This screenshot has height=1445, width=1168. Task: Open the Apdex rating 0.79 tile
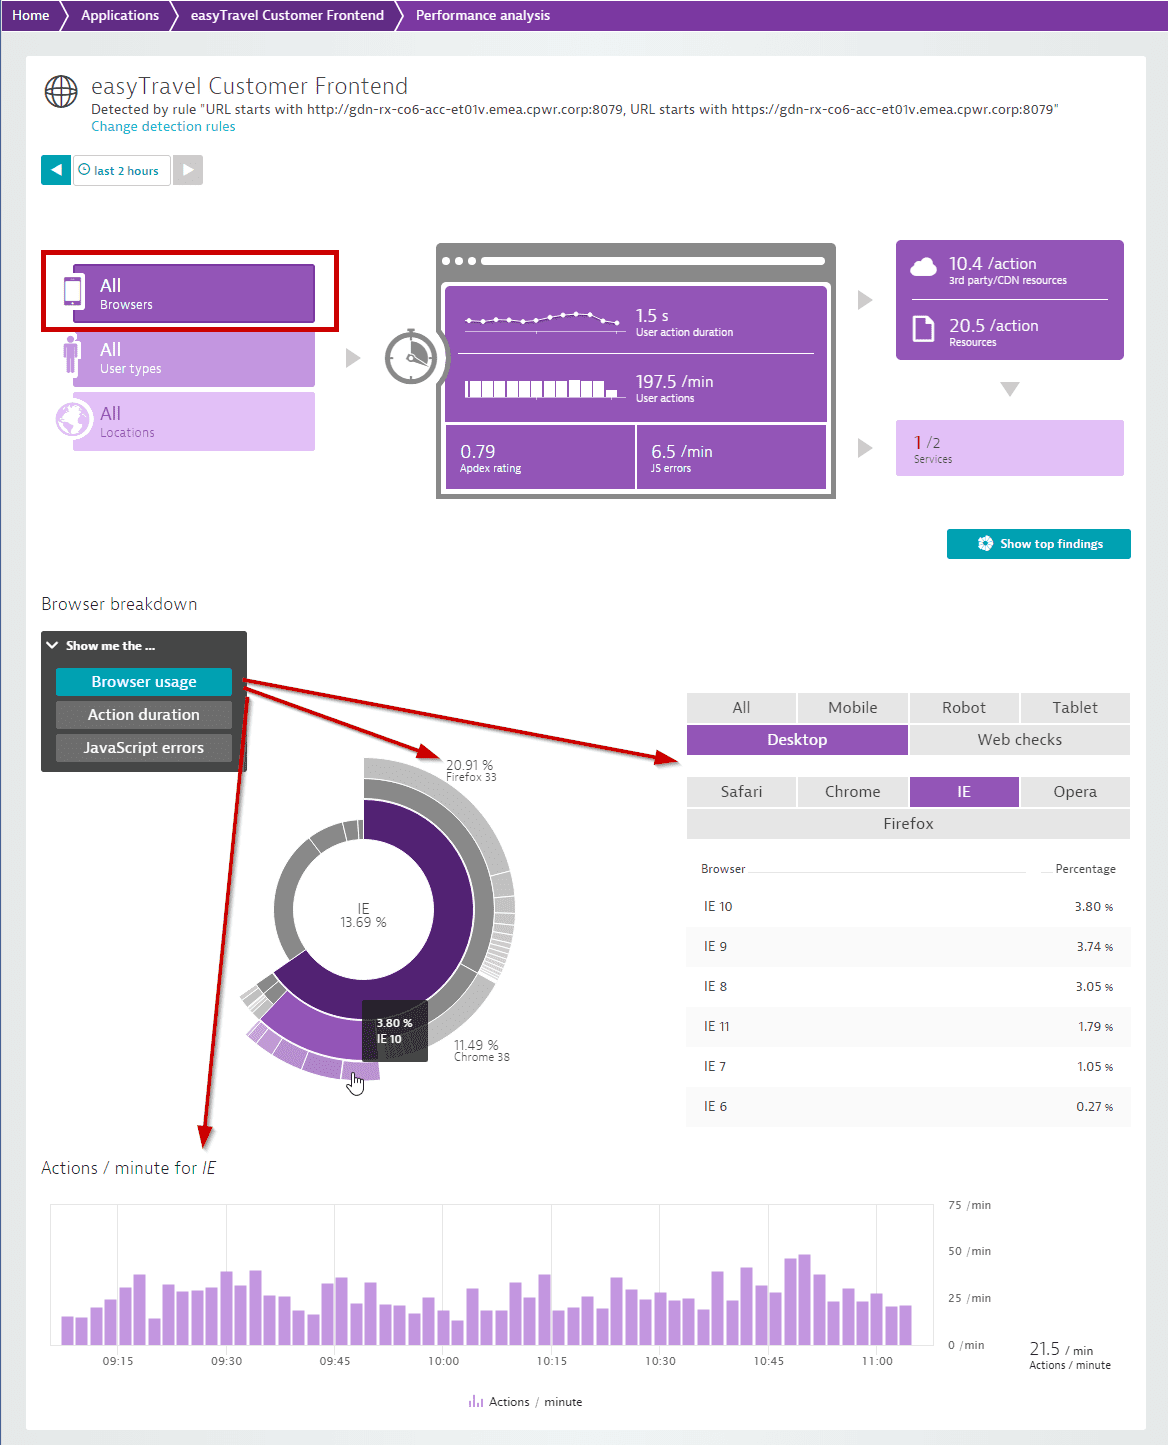pos(540,458)
